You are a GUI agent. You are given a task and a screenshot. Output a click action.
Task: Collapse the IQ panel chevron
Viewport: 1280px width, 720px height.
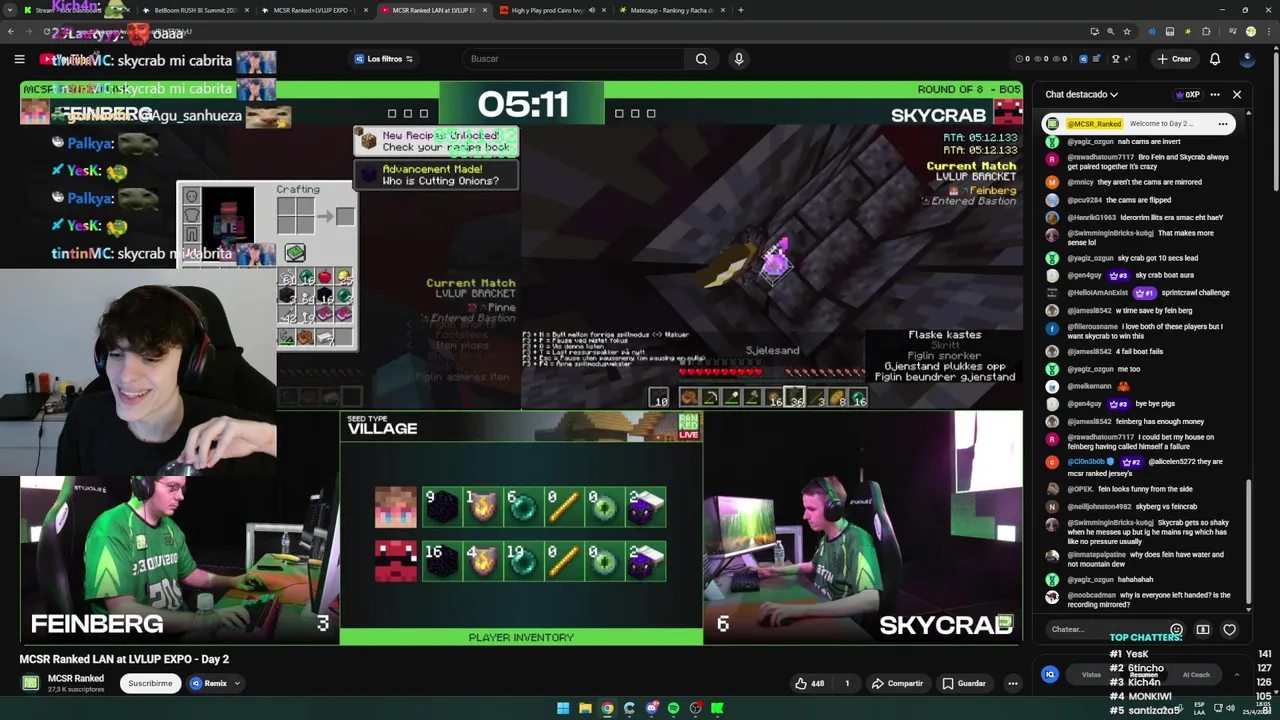(x=1237, y=674)
